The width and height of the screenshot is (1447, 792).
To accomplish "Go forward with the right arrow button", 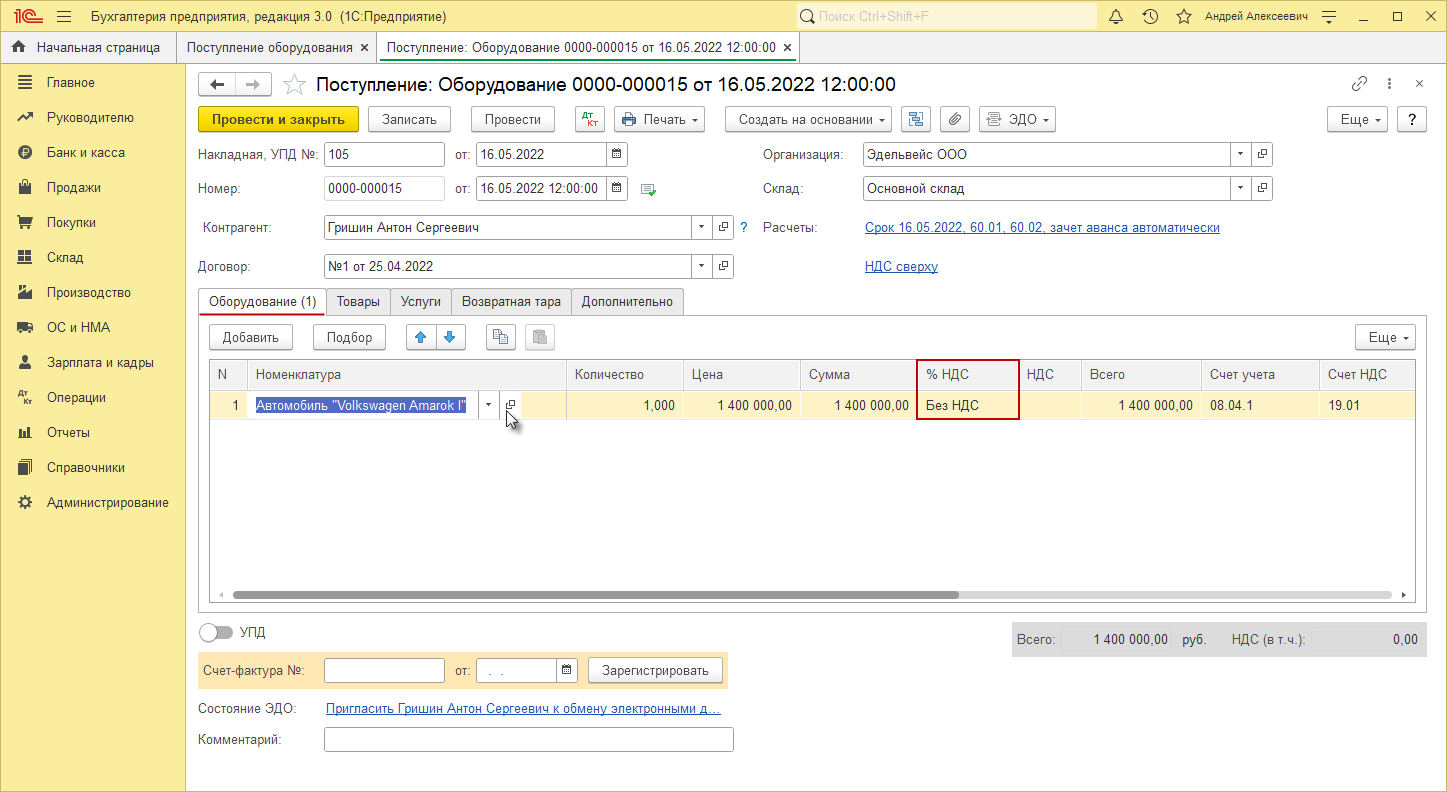I will pos(253,85).
